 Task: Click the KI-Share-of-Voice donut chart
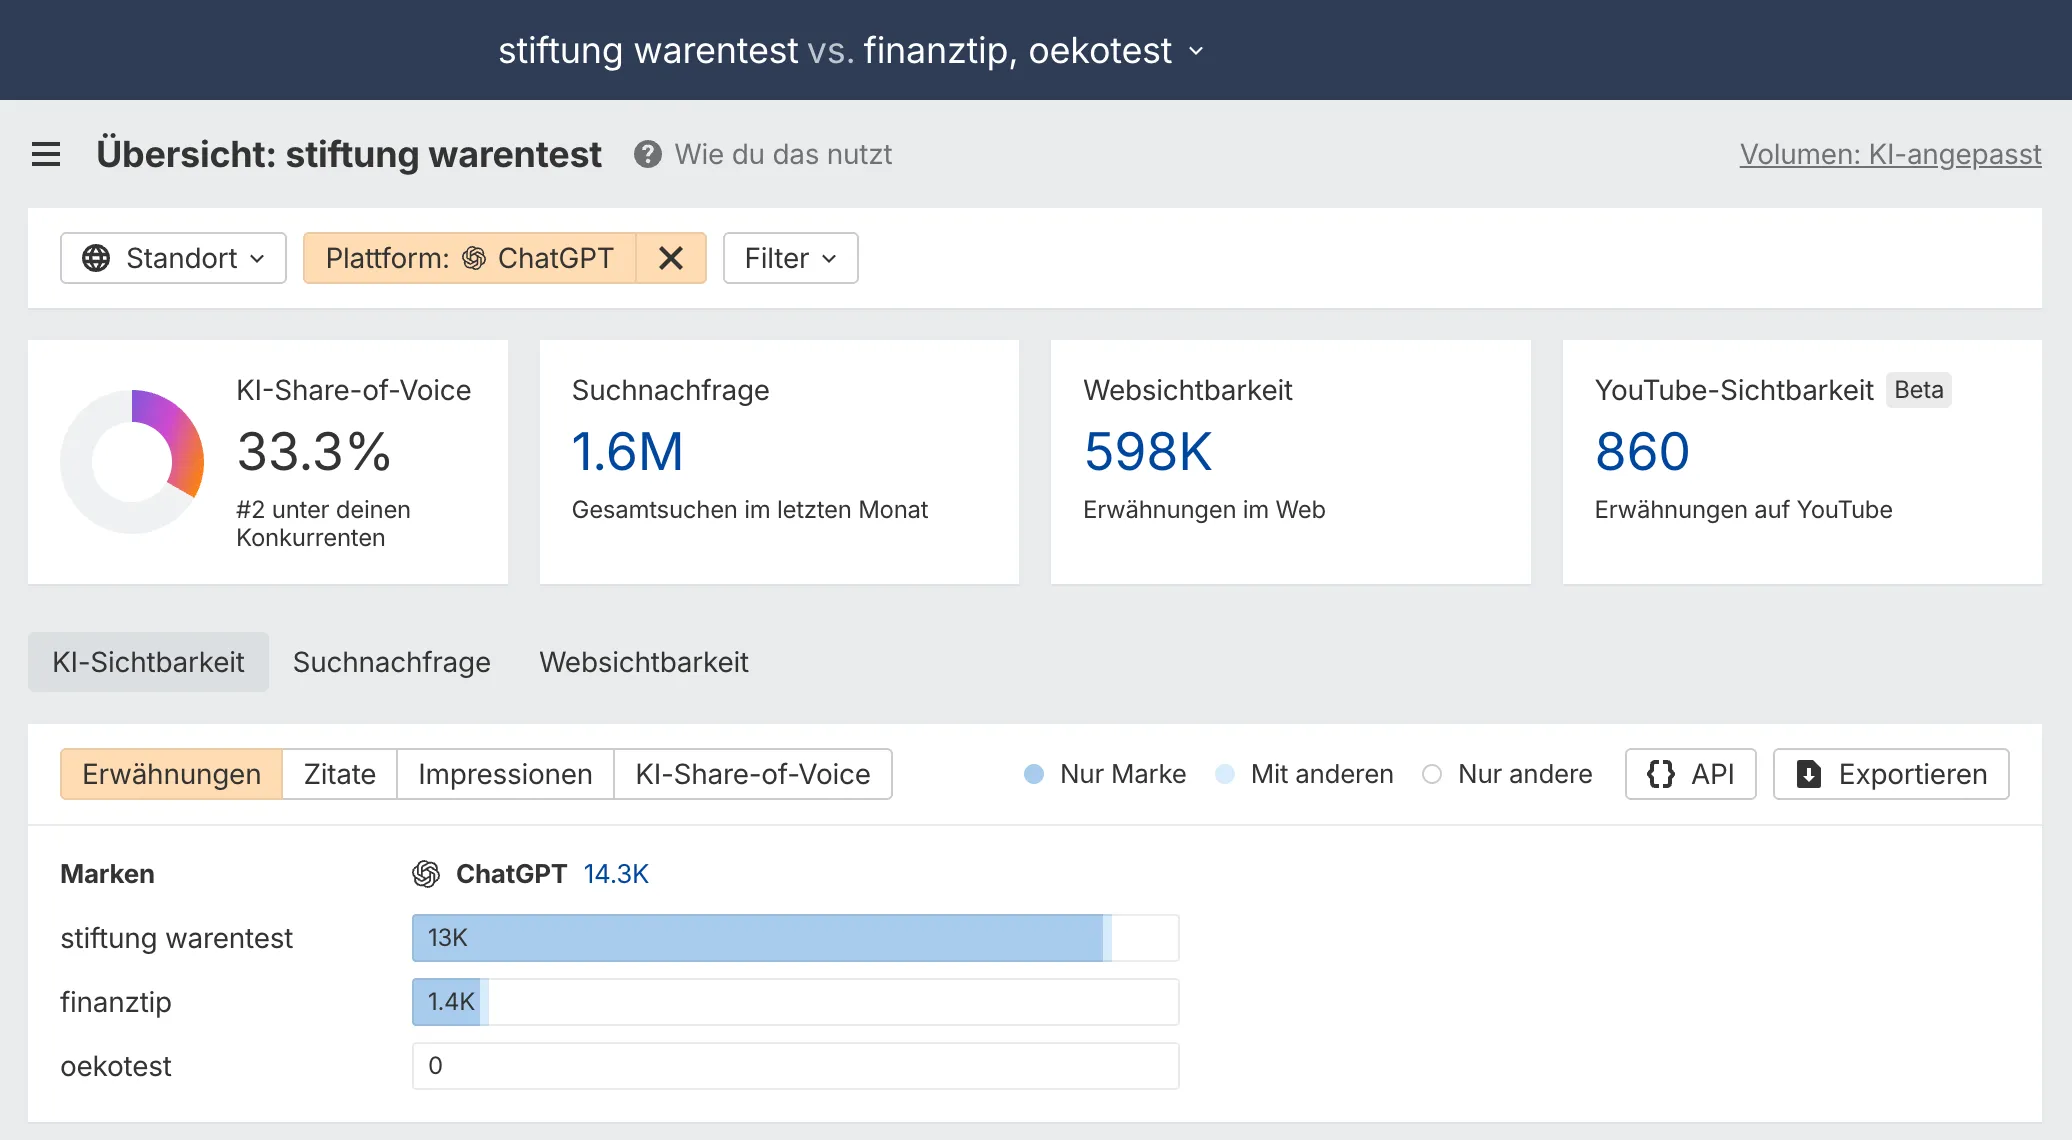(x=132, y=461)
